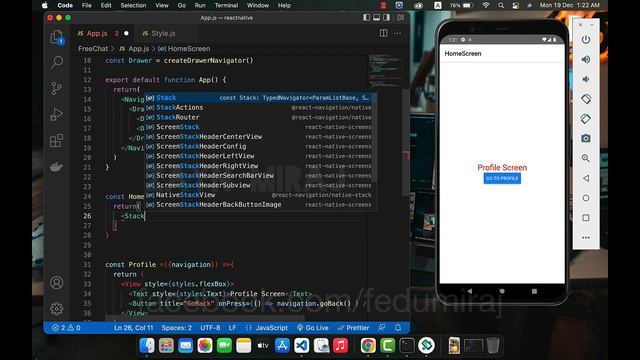Change end of line sequence LF
Screen dimensions: 640x360
coord(232,327)
